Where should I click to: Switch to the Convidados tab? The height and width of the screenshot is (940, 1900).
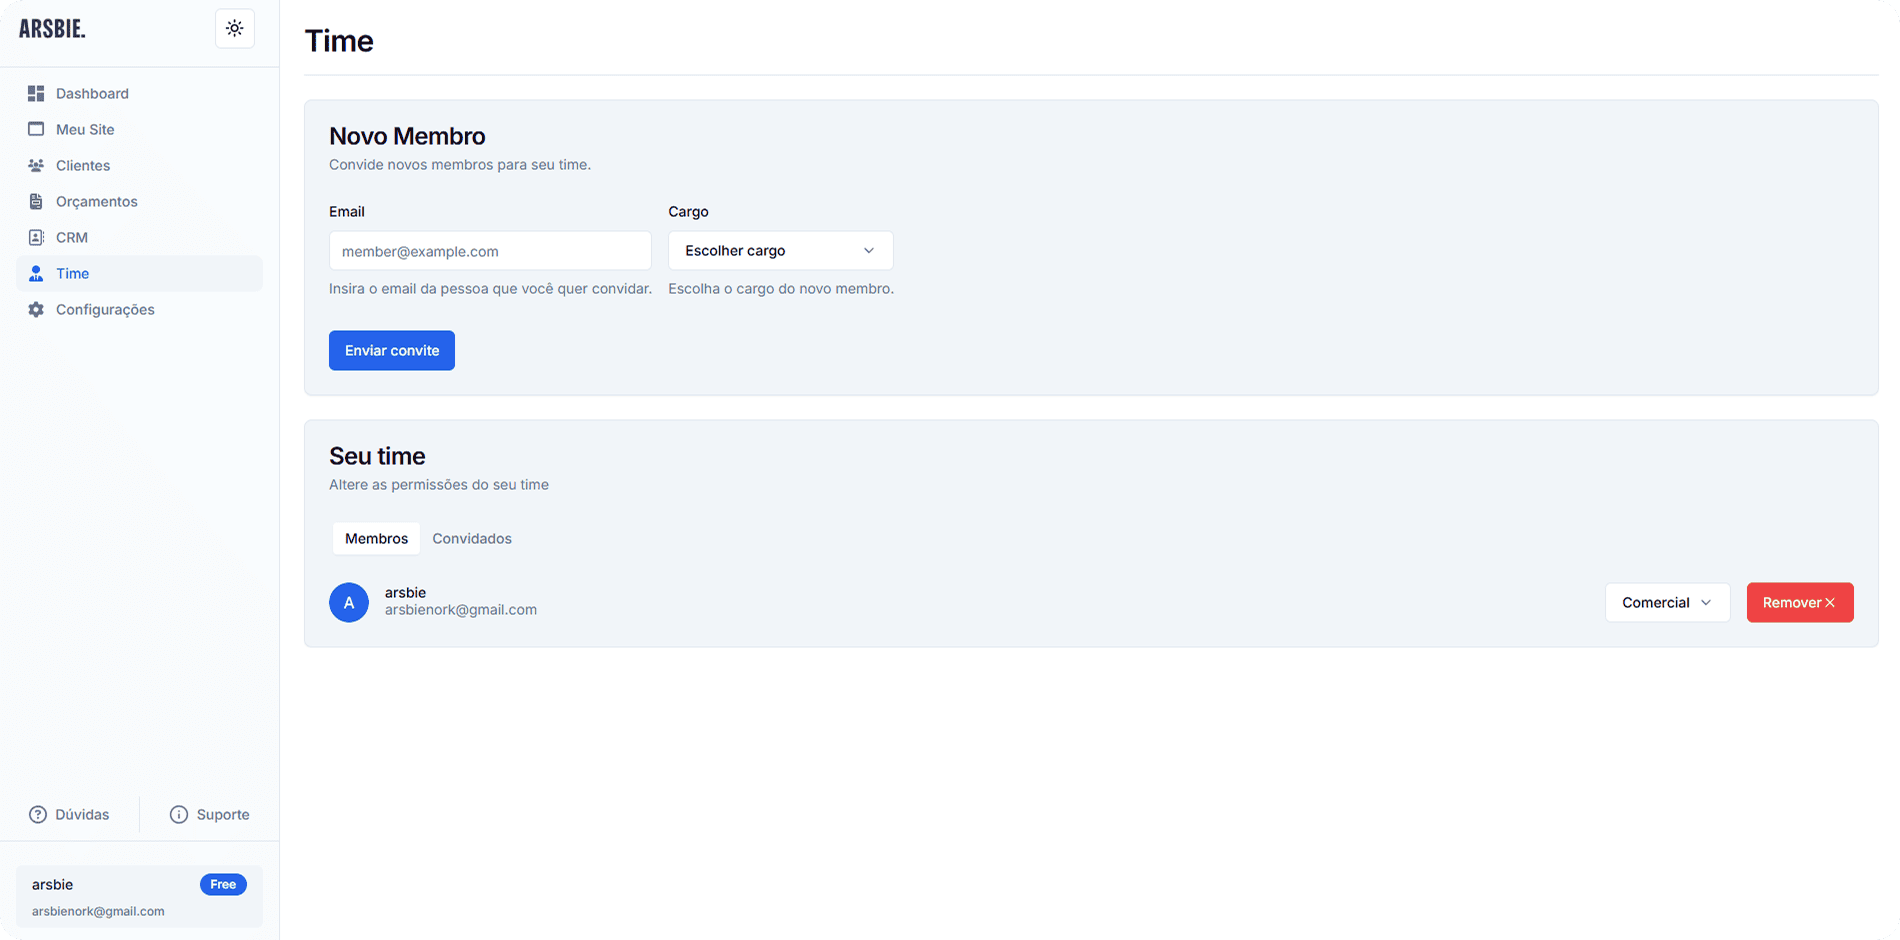point(471,539)
